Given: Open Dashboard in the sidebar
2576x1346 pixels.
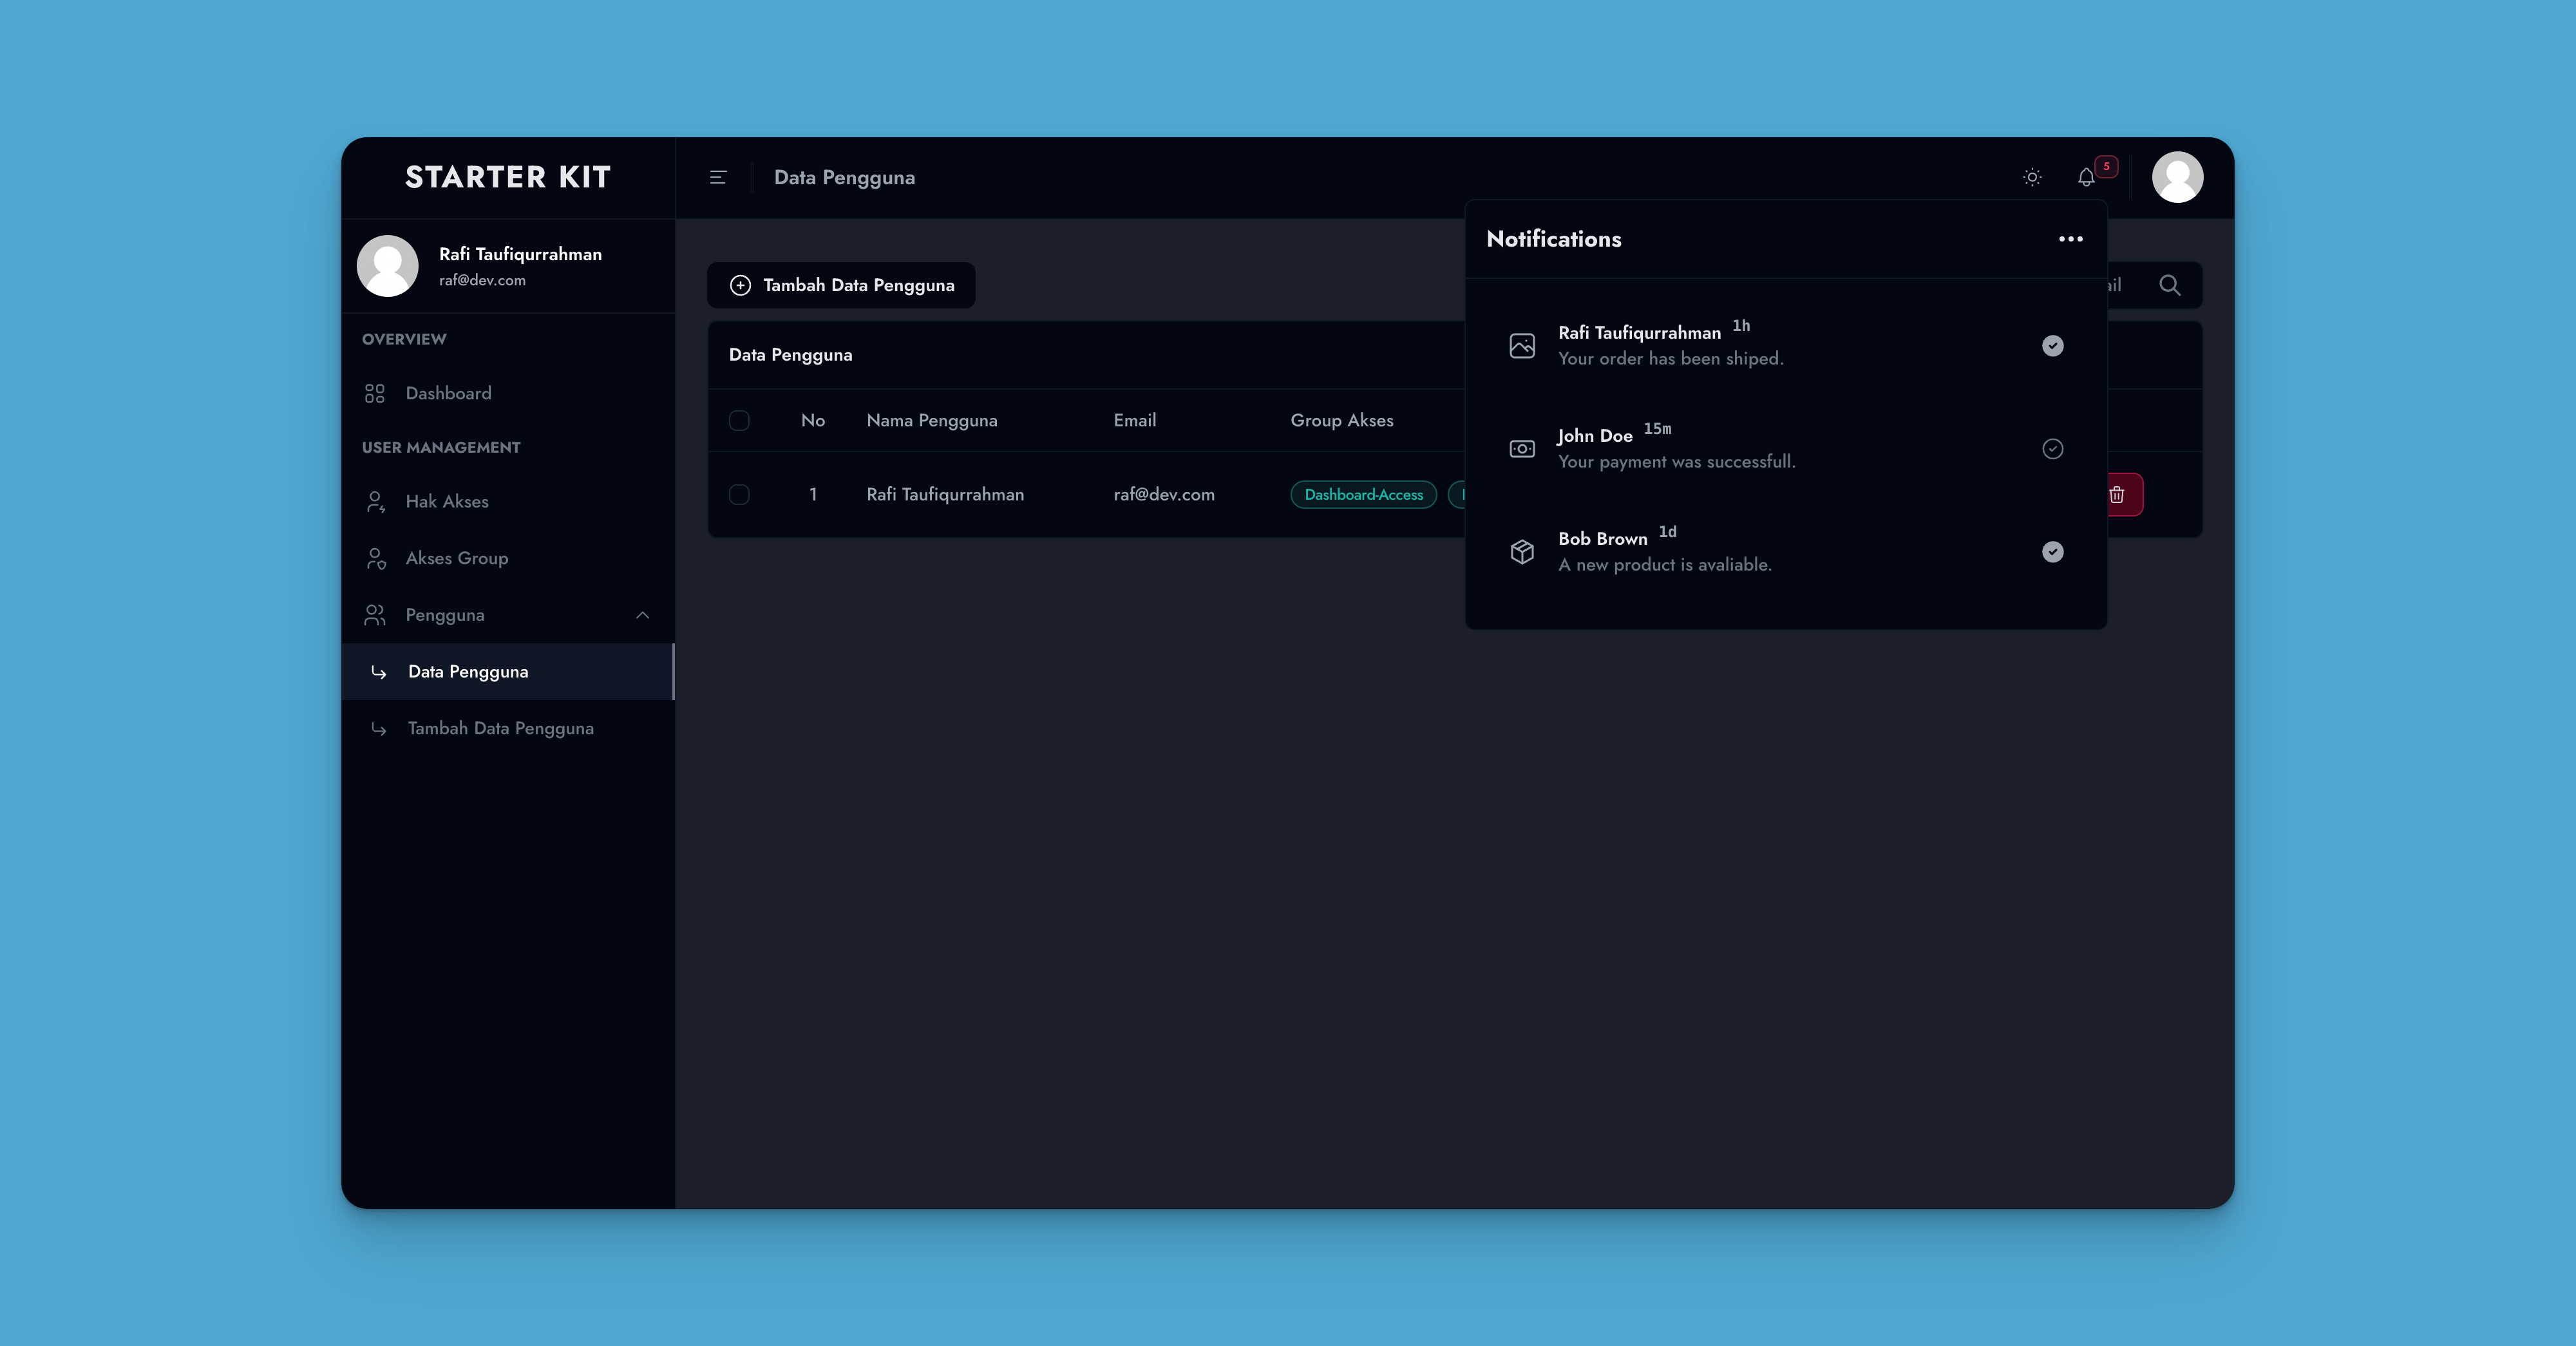Looking at the screenshot, I should click(x=448, y=393).
